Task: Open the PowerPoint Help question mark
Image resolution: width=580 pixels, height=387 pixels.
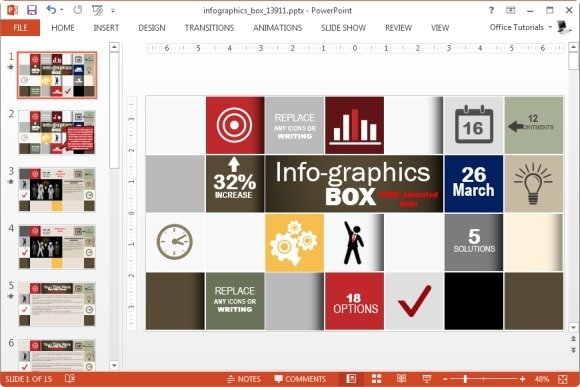Action: coord(491,10)
